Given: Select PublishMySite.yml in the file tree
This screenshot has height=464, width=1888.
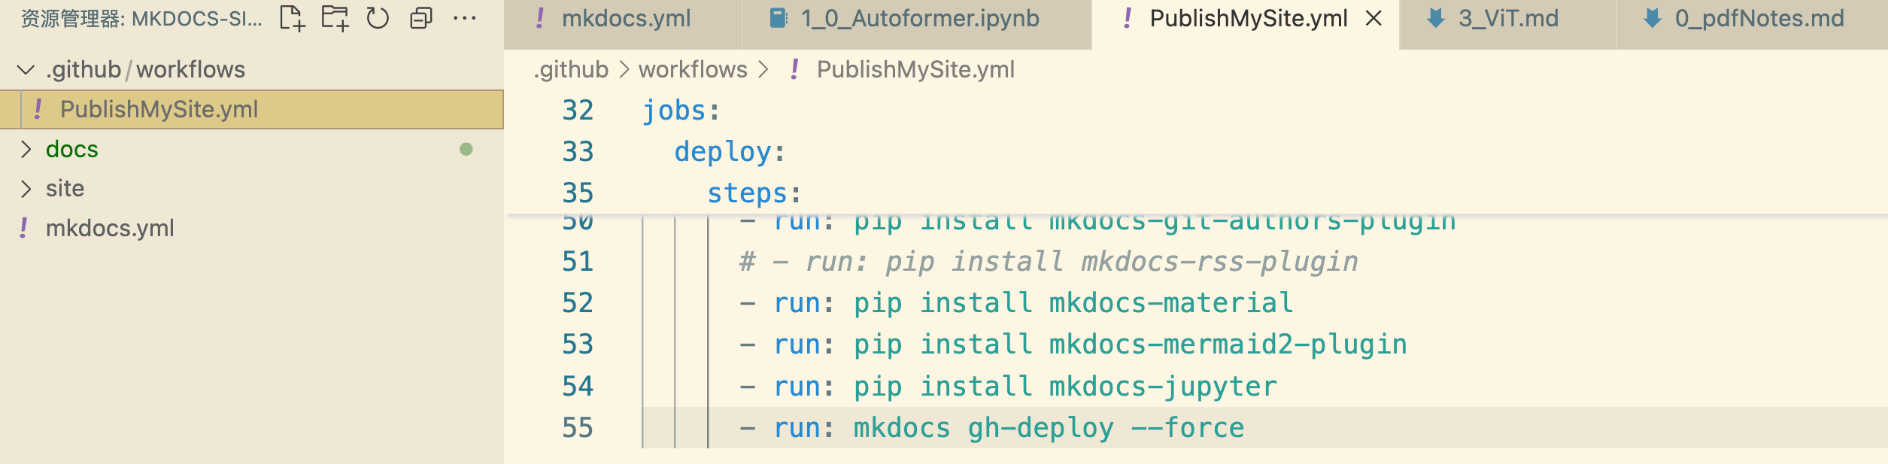Looking at the screenshot, I should pos(251,109).
